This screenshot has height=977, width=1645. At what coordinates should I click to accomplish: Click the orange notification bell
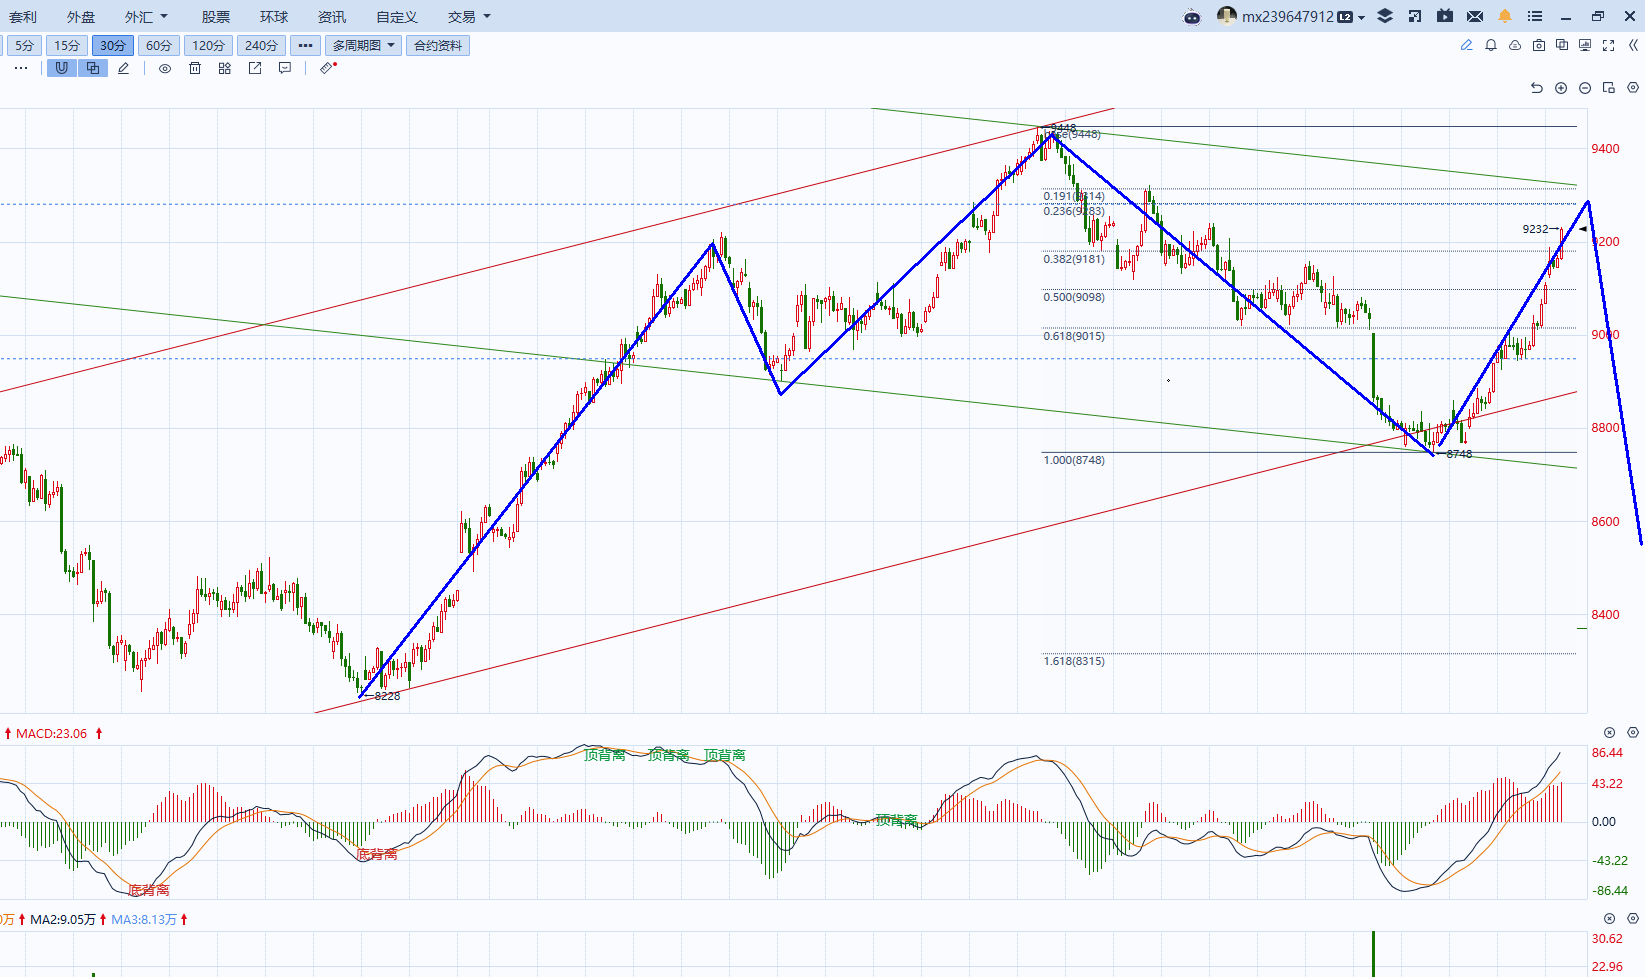[x=1505, y=16]
